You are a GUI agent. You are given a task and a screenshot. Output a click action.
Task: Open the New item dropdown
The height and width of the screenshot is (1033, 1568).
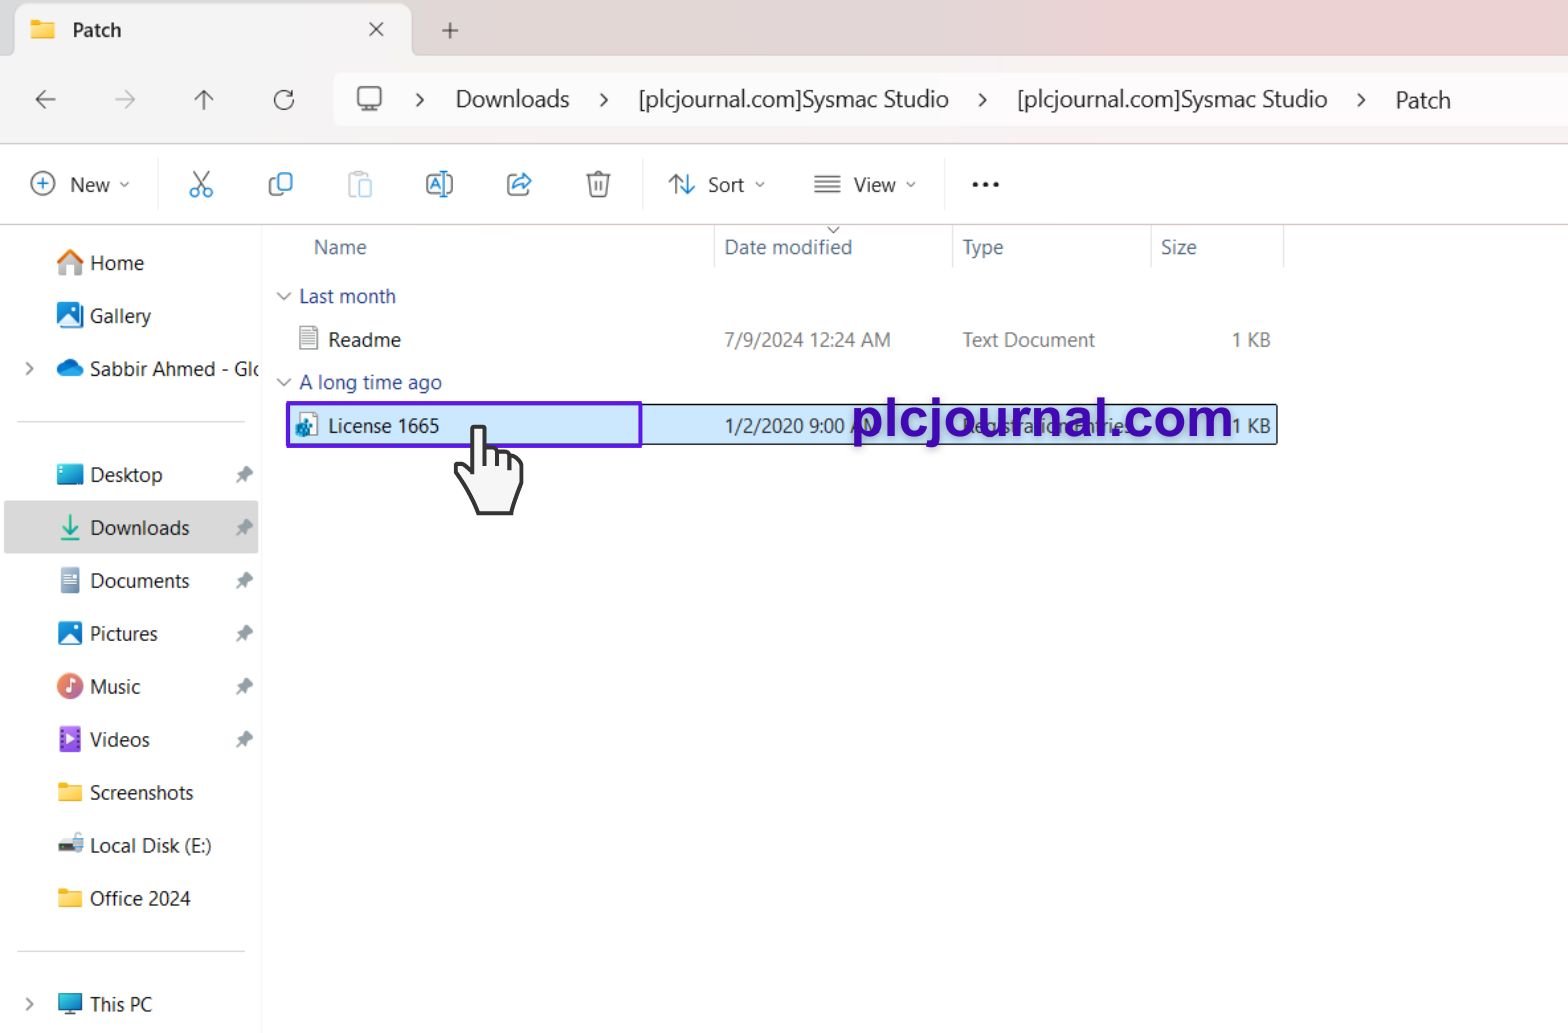[80, 184]
